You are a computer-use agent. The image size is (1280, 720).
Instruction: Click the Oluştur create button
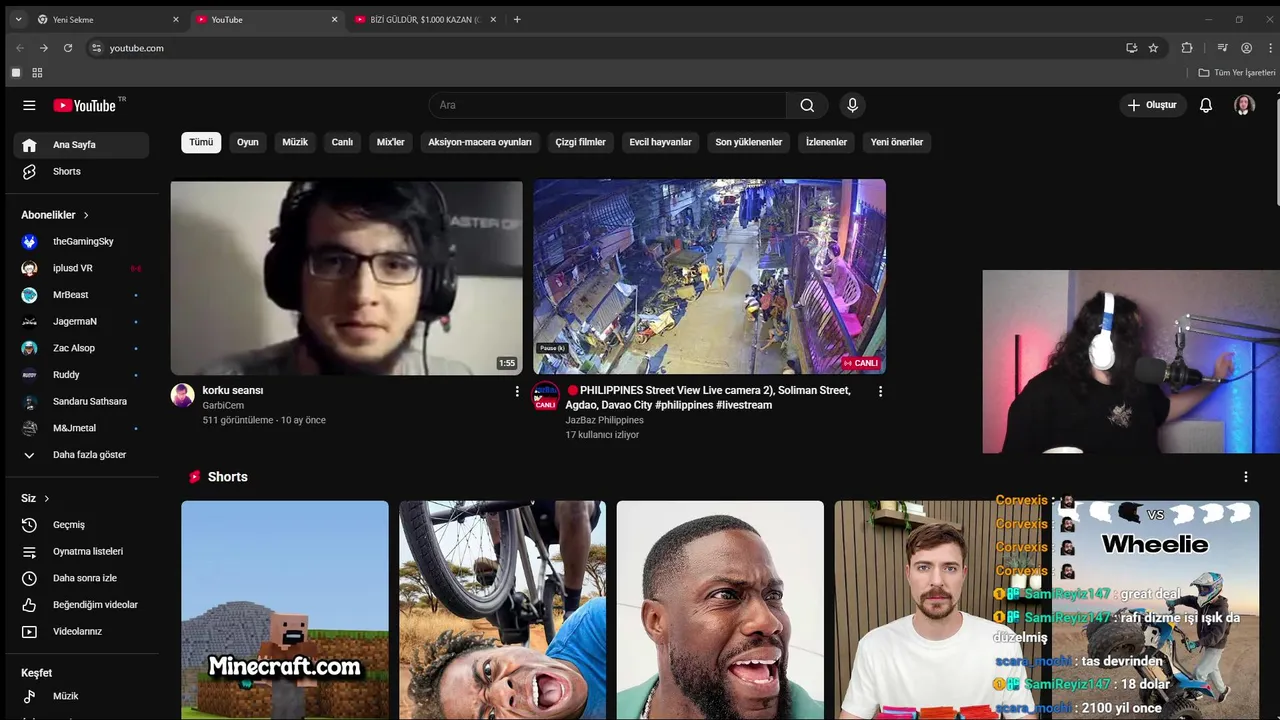(x=1152, y=105)
